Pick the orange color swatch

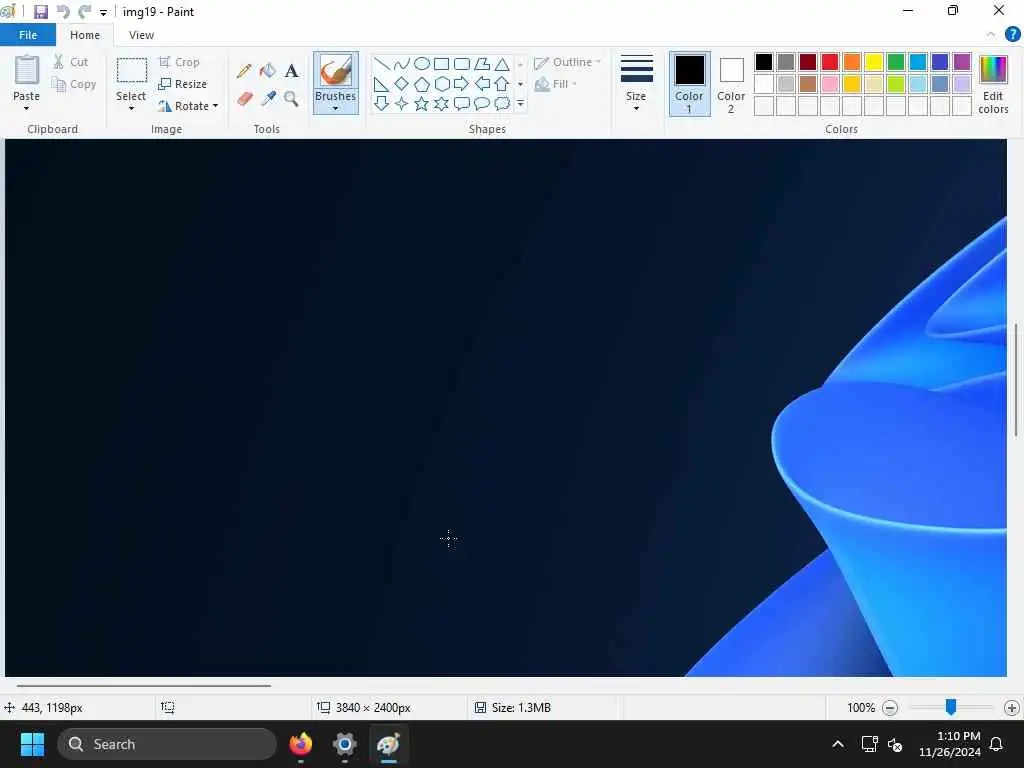coord(852,62)
